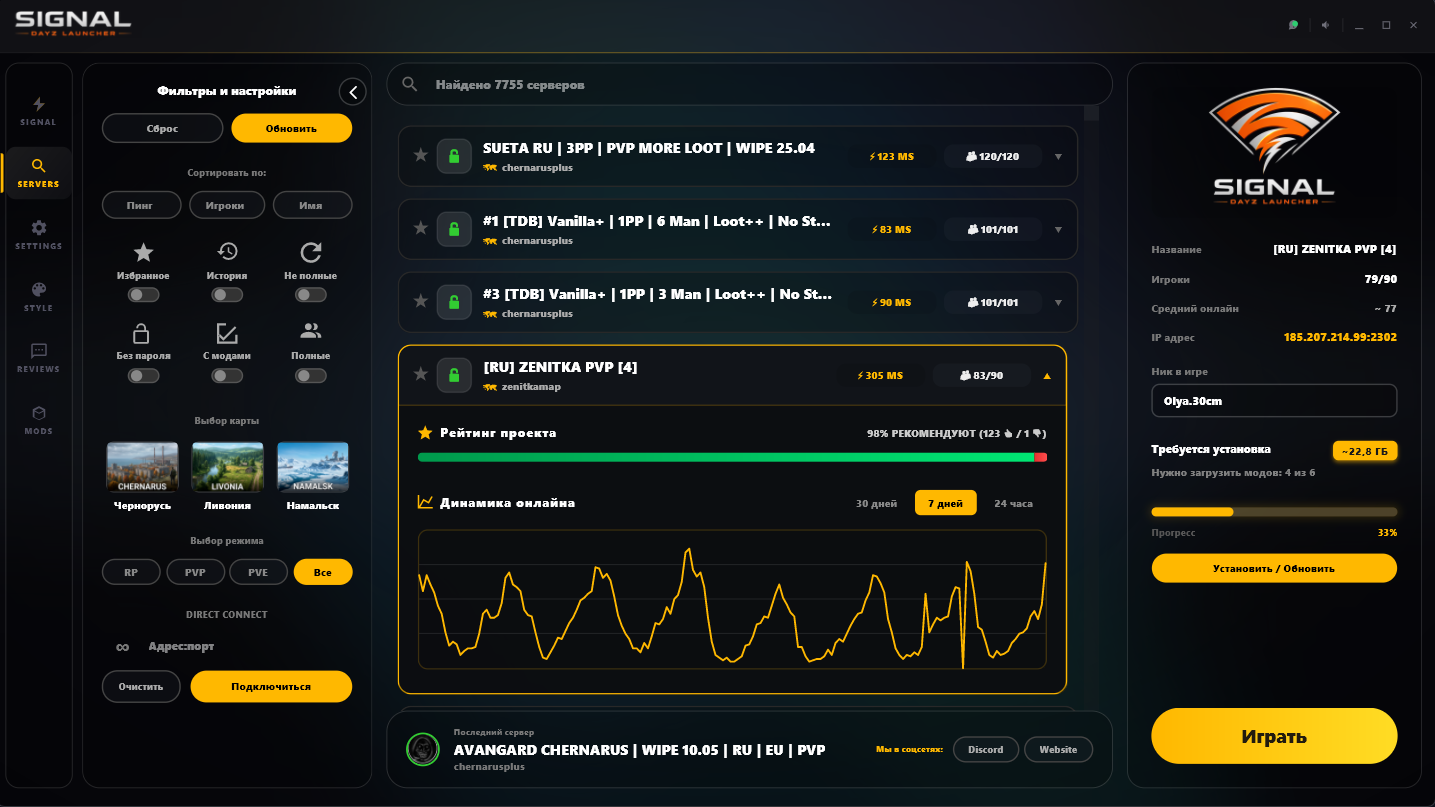Click the Полные people icon
Viewport: 1435px width, 807px height.
(311, 331)
